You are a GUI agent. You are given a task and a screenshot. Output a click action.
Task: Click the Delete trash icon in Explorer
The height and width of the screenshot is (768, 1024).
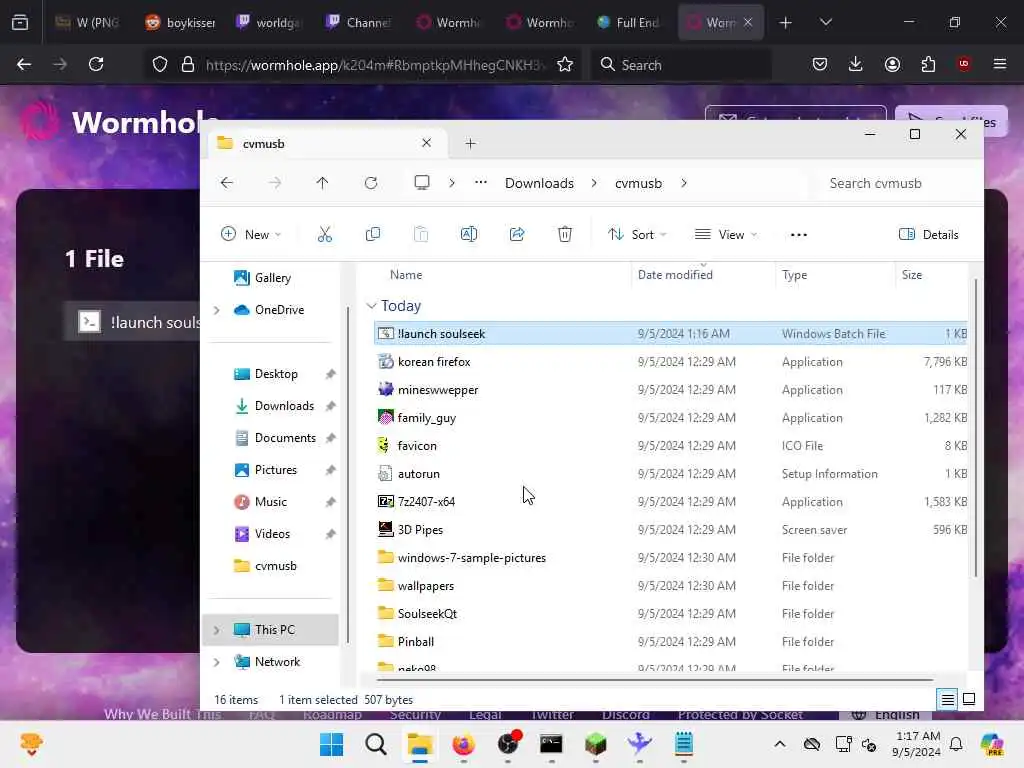pos(565,234)
